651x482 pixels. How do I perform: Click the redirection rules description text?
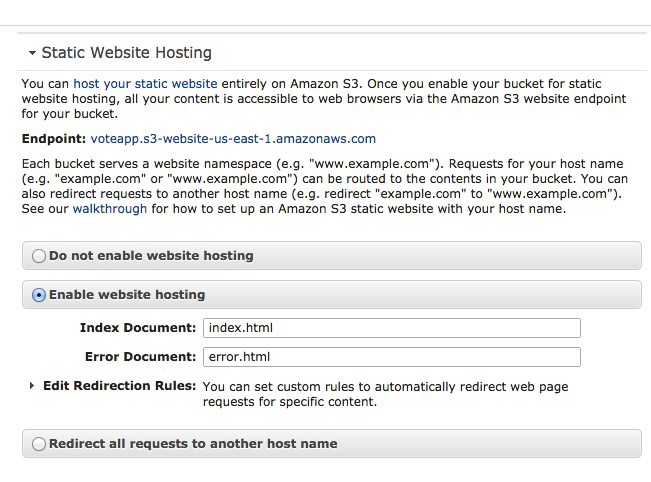click(385, 394)
